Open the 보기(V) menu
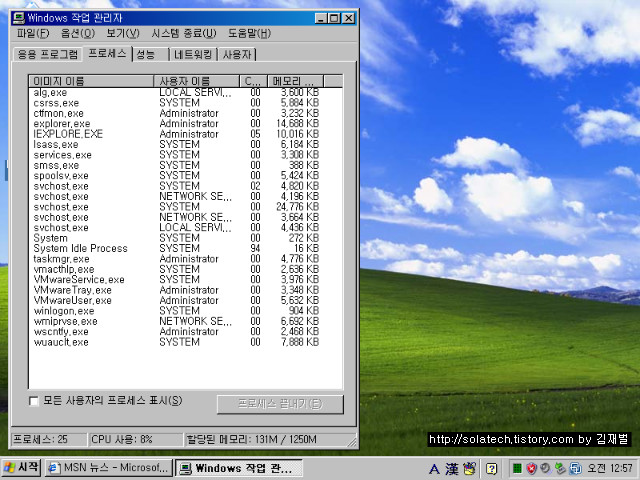Viewport: 640px width, 480px height. [123, 33]
